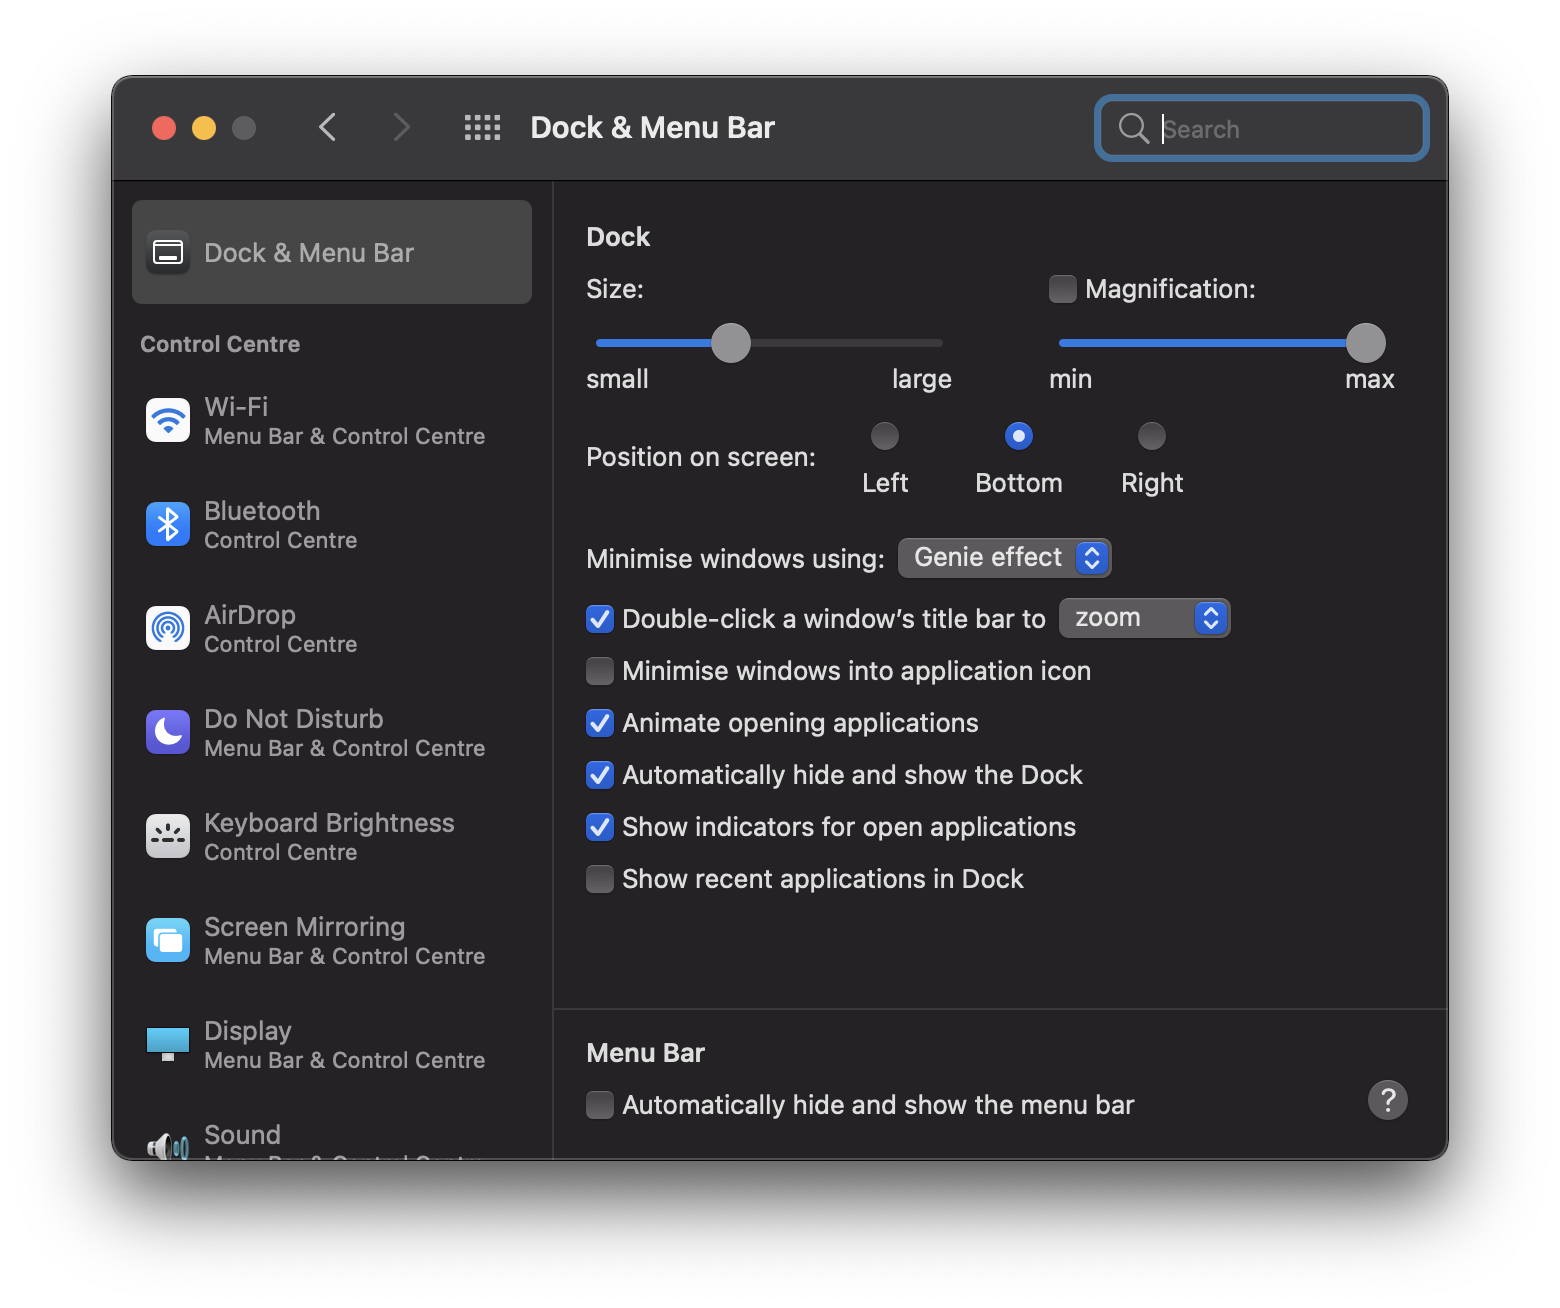Select the Keyboard Brightness icon
Image resolution: width=1560 pixels, height=1308 pixels.
[x=168, y=837]
